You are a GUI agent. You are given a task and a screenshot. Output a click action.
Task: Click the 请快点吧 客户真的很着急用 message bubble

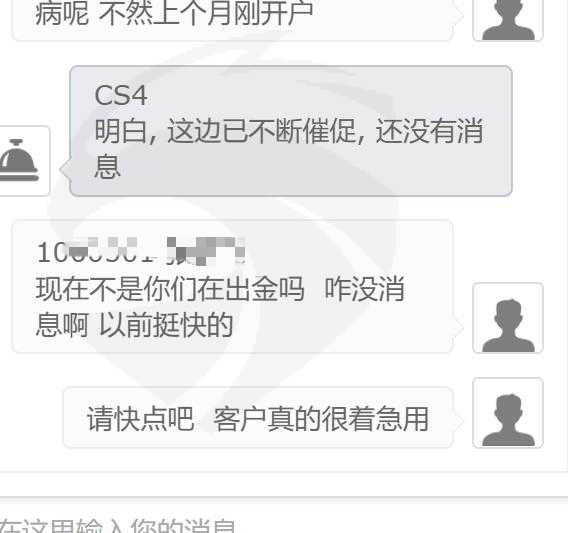(258, 418)
